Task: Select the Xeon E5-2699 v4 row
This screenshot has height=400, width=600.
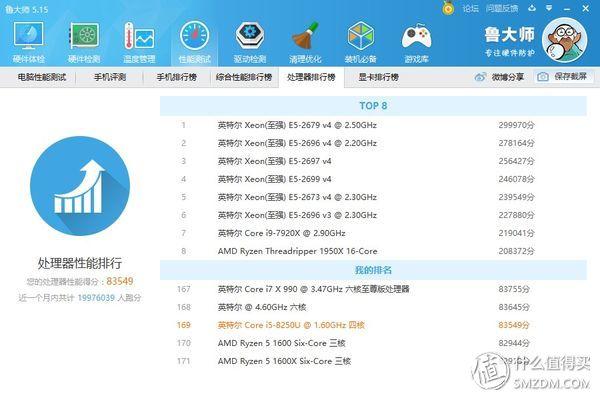Action: pyautogui.click(x=373, y=179)
